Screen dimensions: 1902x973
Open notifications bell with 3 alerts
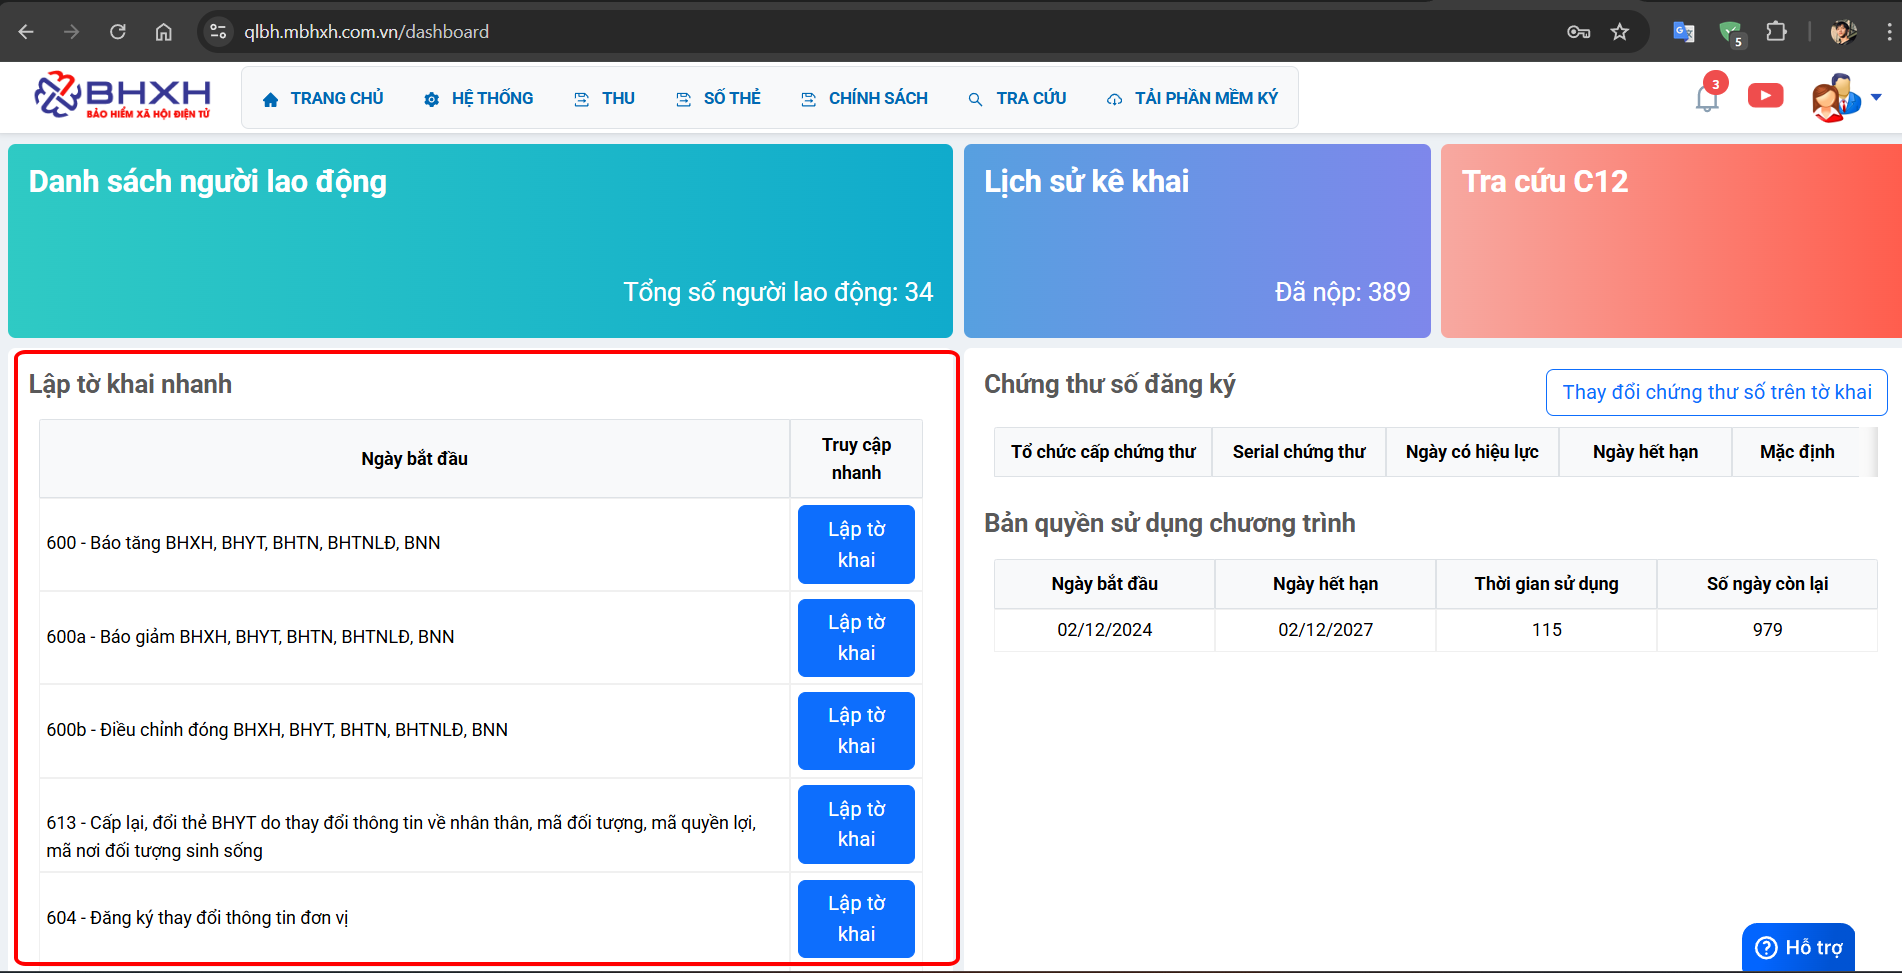(1708, 97)
